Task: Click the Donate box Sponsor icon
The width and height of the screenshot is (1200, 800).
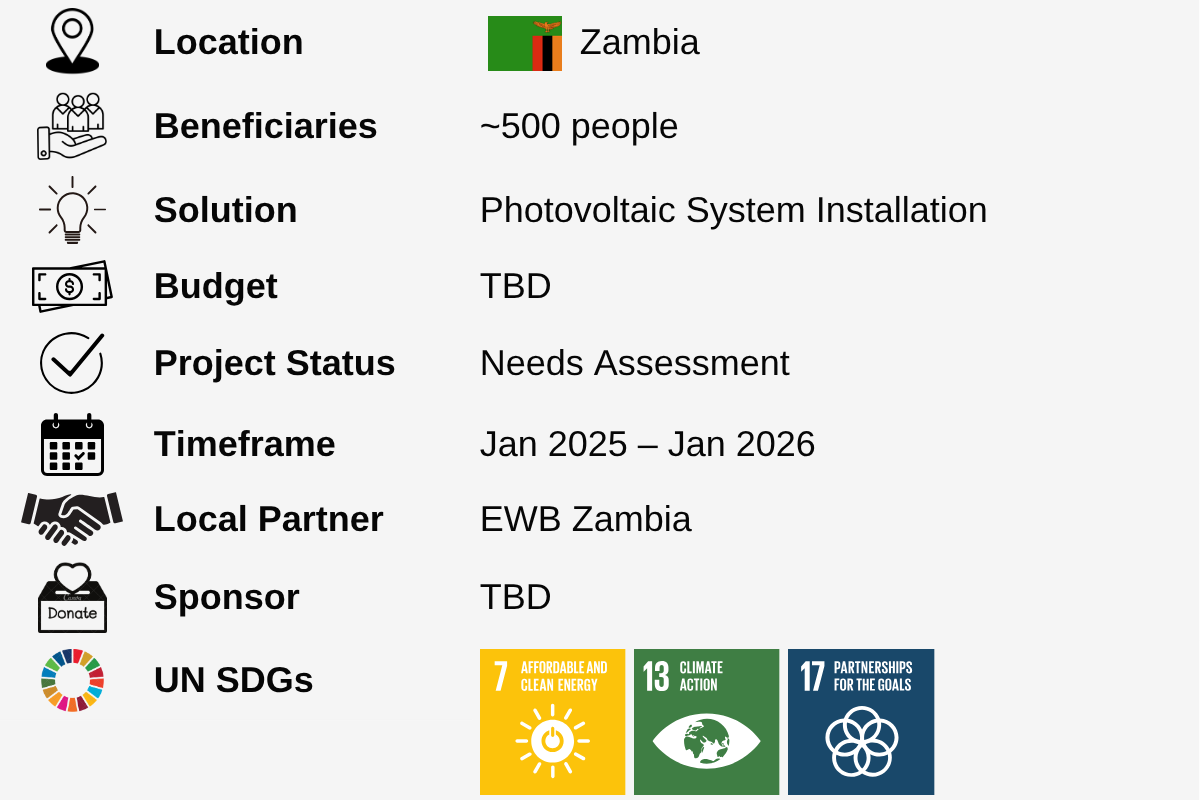Action: [72, 597]
